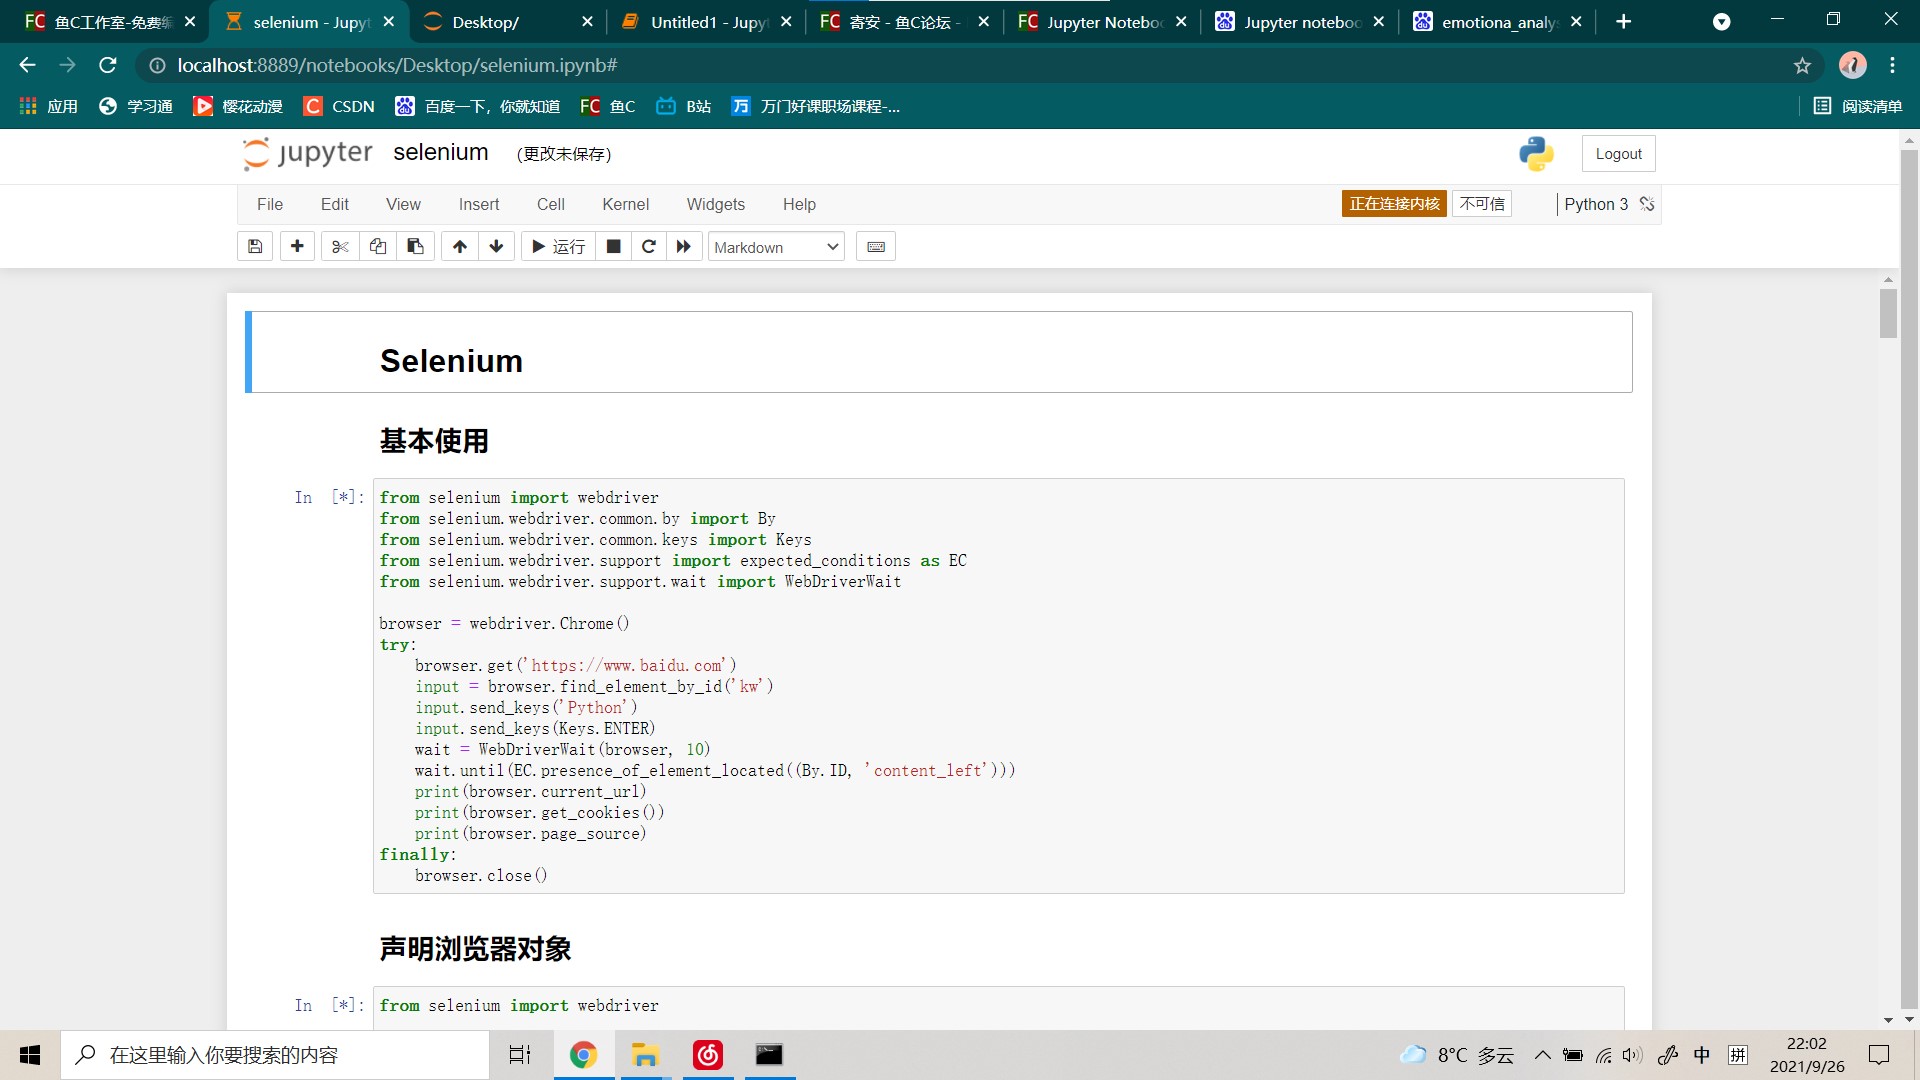Switch to the emotiona_analy browser tab

coord(1499,22)
